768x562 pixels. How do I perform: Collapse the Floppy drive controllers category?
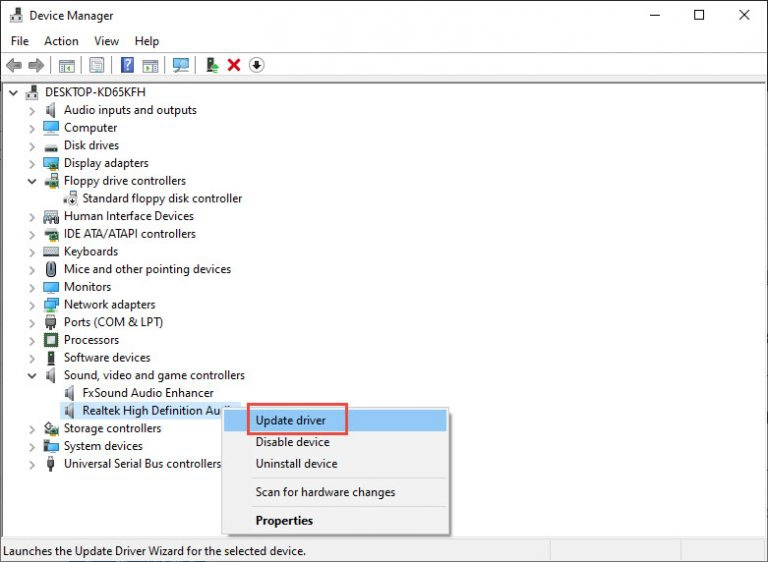point(32,181)
